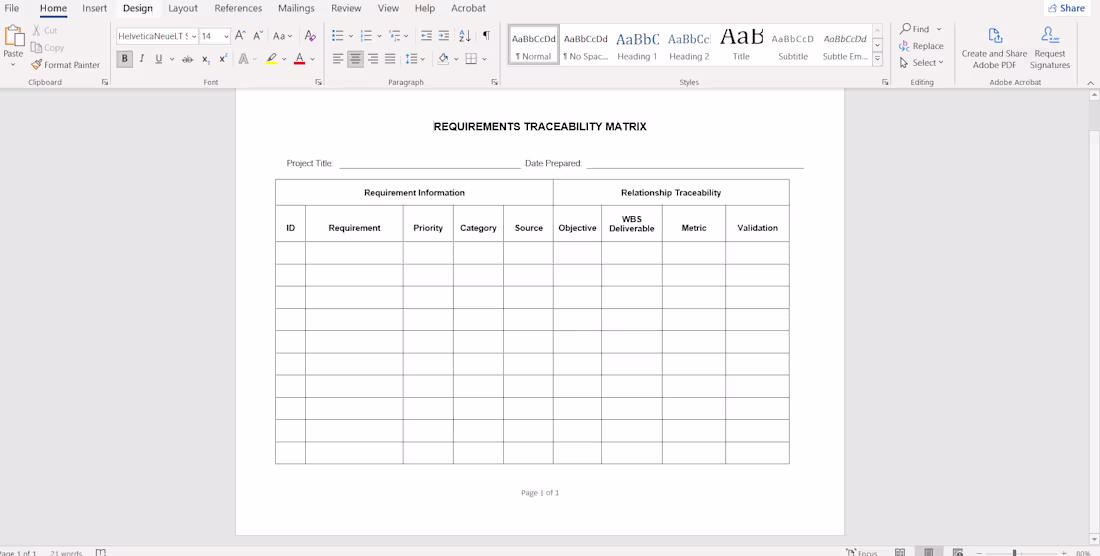Increase paragraph indent
1100x556 pixels.
[443, 36]
